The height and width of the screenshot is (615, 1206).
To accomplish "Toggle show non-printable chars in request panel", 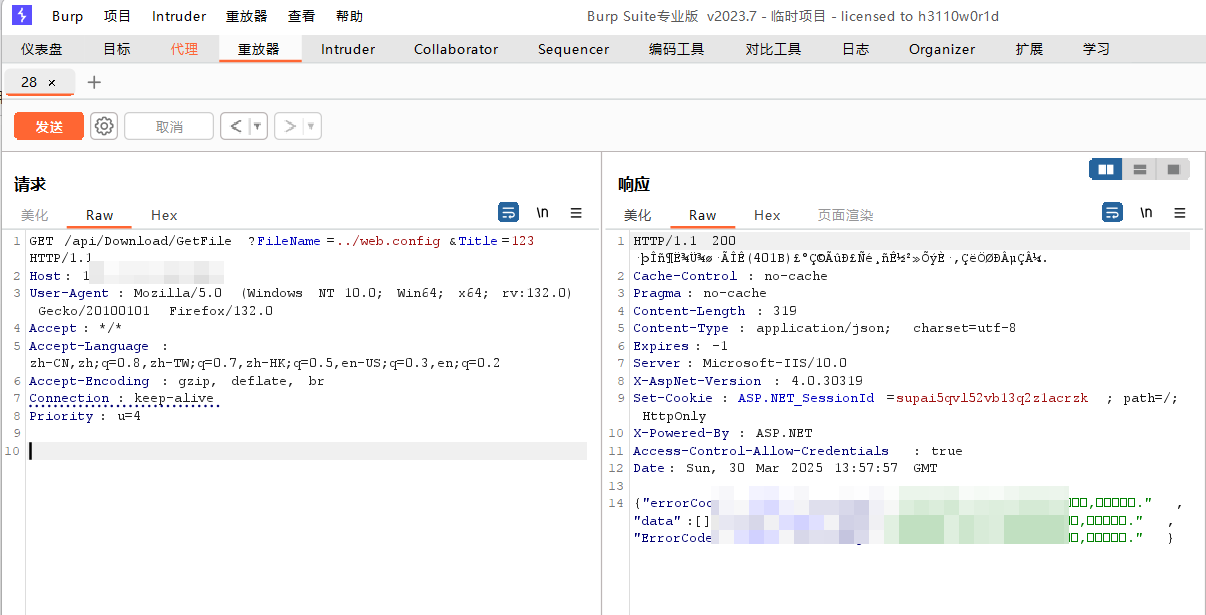I will (543, 212).
